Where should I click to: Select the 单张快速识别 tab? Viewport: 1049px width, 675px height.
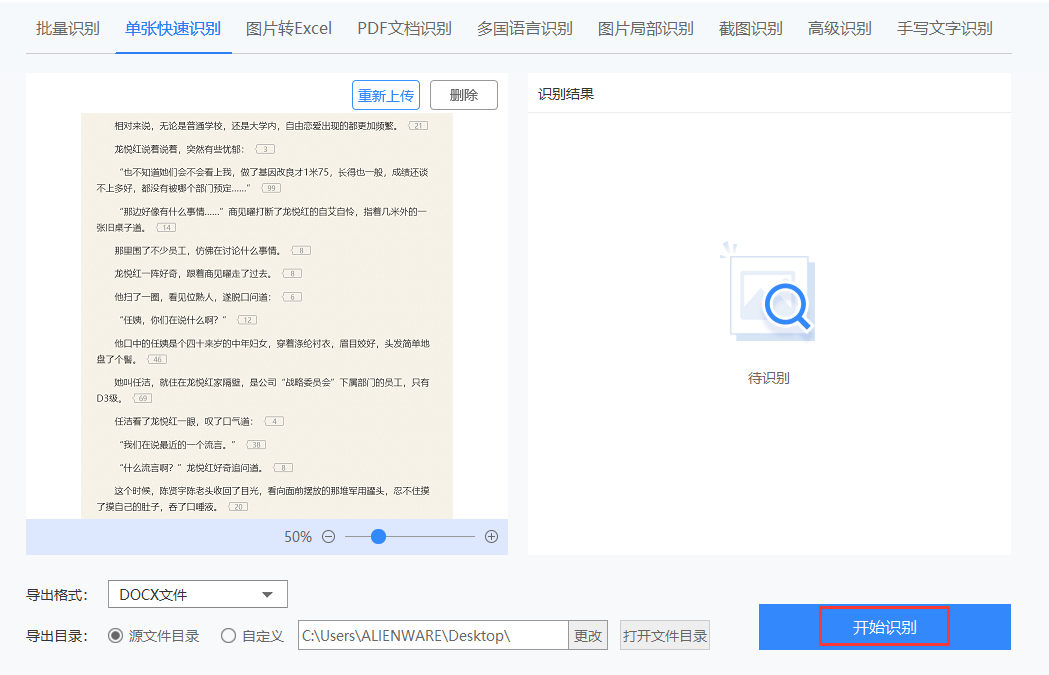click(173, 29)
